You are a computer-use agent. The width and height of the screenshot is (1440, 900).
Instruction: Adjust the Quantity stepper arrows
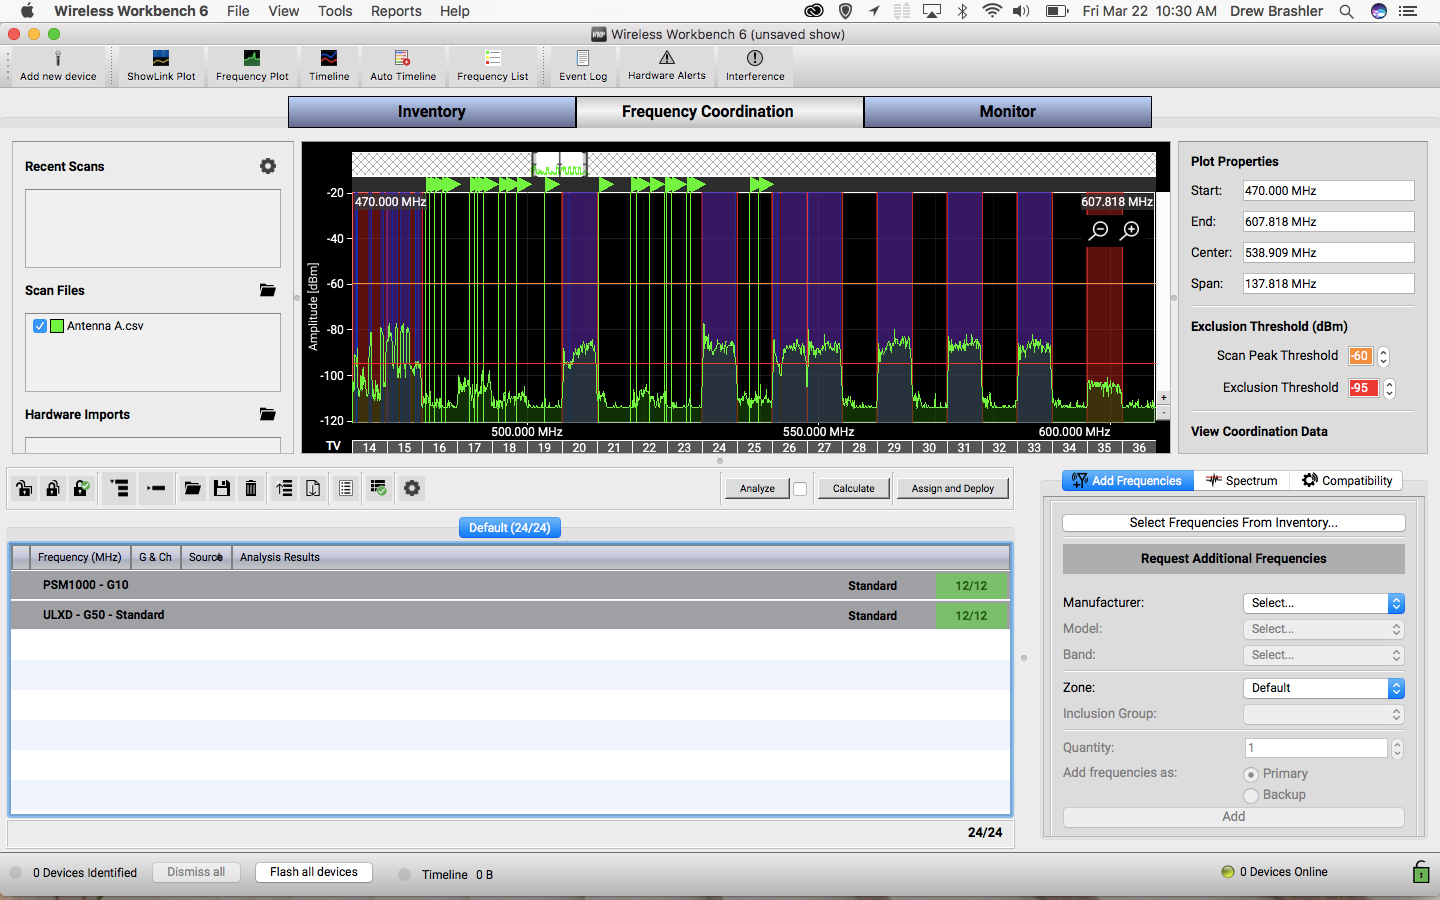[x=1397, y=748]
